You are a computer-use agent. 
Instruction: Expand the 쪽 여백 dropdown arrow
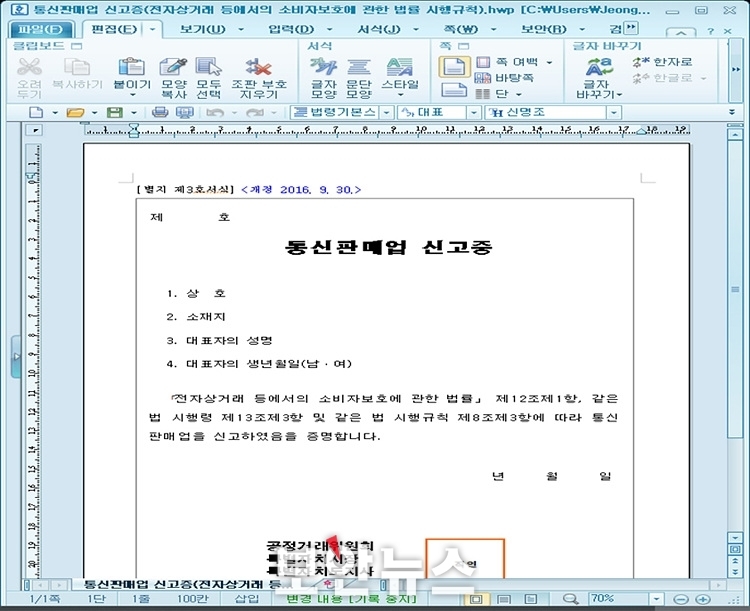pos(550,62)
